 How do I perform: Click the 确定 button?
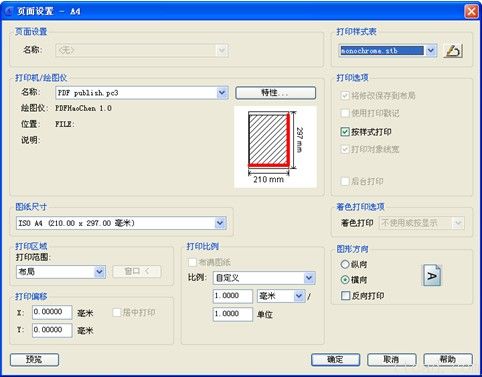(x=335, y=360)
